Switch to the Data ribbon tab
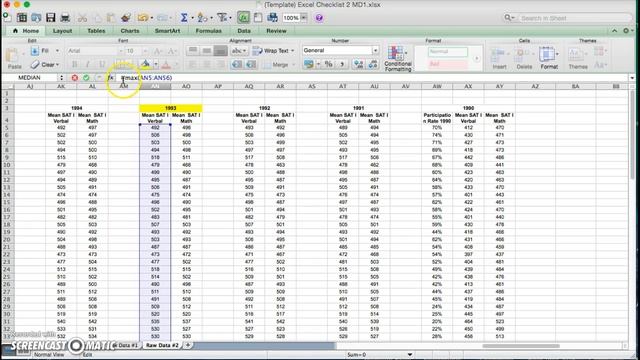This screenshot has width=640, height=360. 244,31
